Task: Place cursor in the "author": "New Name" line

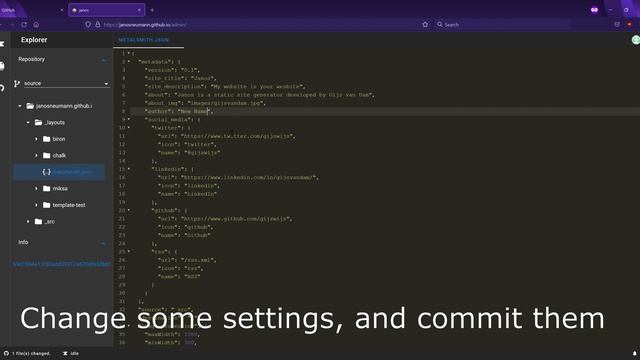Action: tap(179, 111)
